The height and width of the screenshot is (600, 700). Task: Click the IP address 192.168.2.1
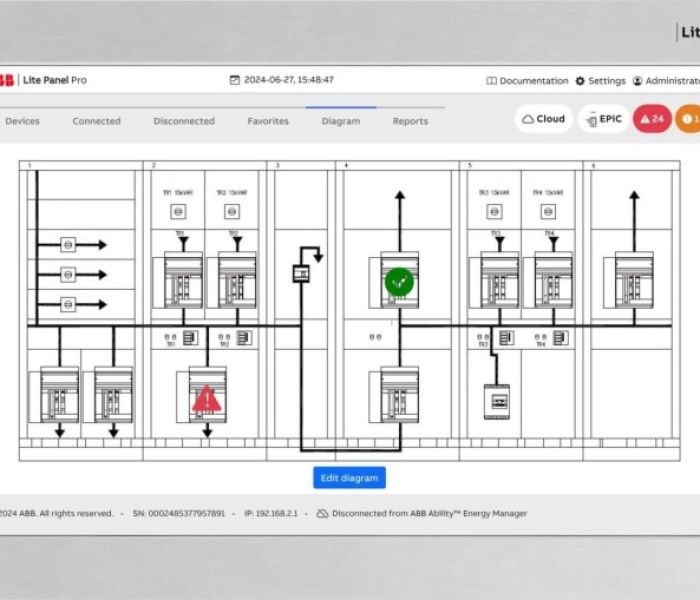(271, 513)
